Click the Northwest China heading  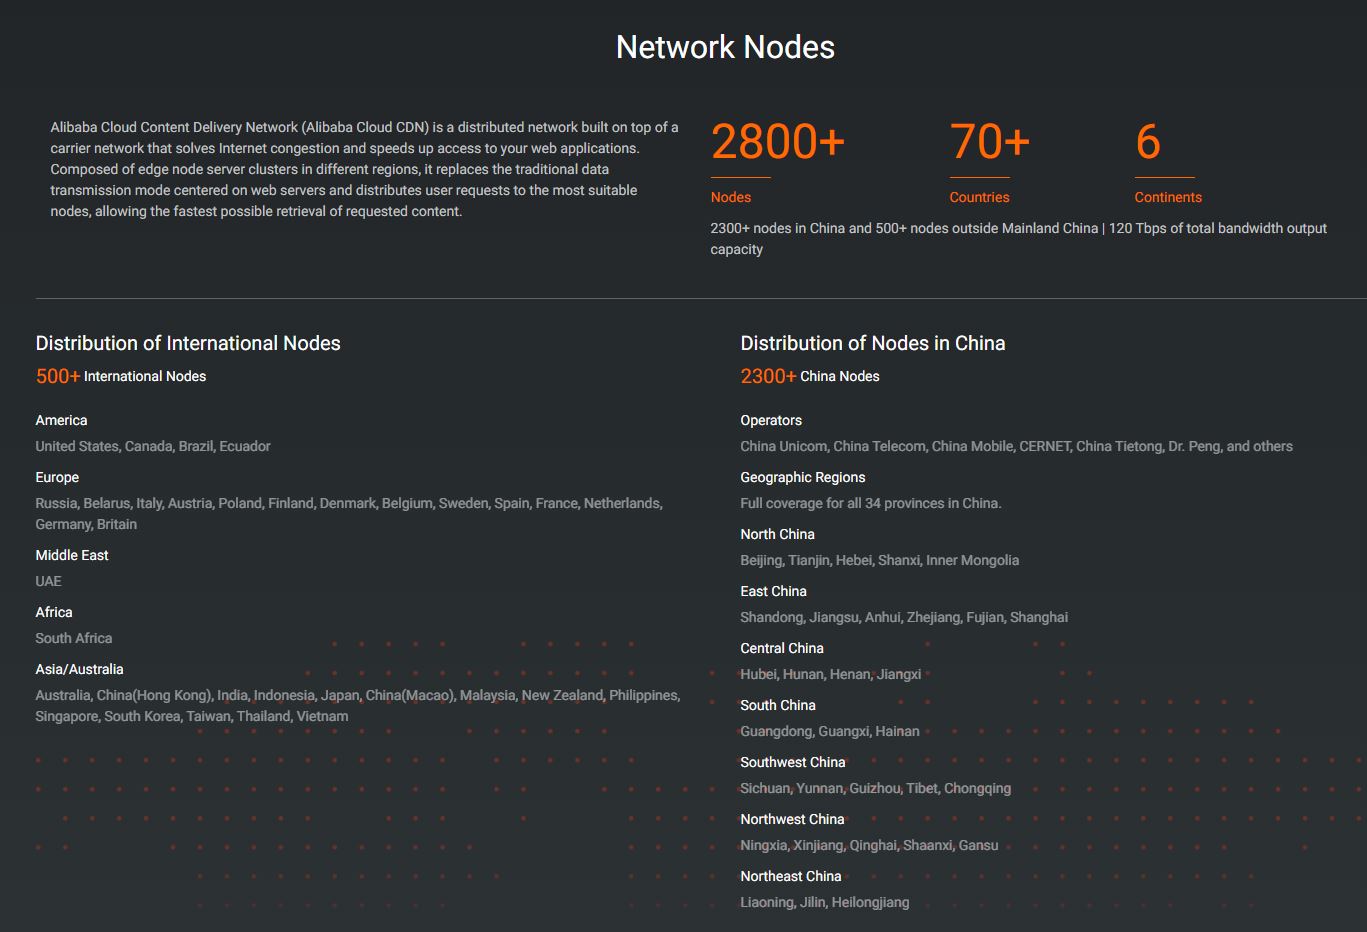793,819
